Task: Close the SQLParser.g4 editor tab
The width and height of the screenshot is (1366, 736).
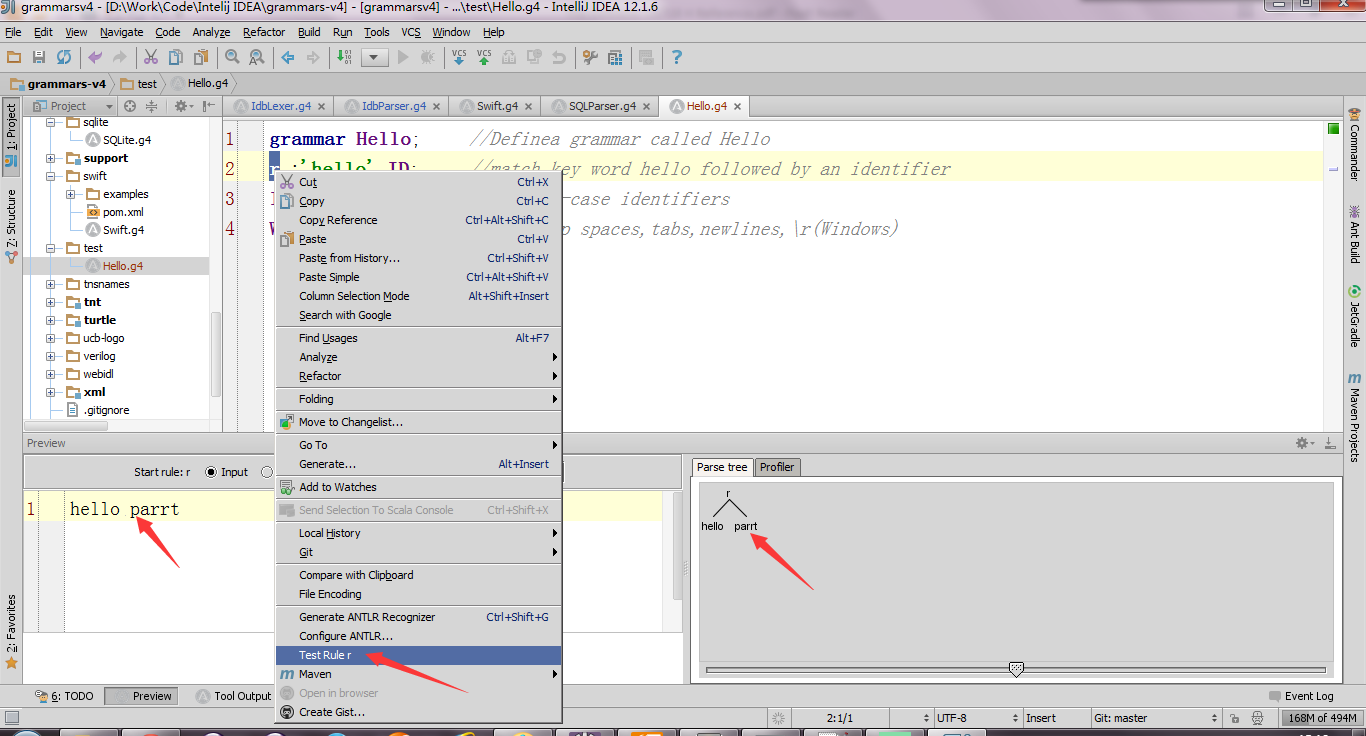Action: [x=646, y=106]
